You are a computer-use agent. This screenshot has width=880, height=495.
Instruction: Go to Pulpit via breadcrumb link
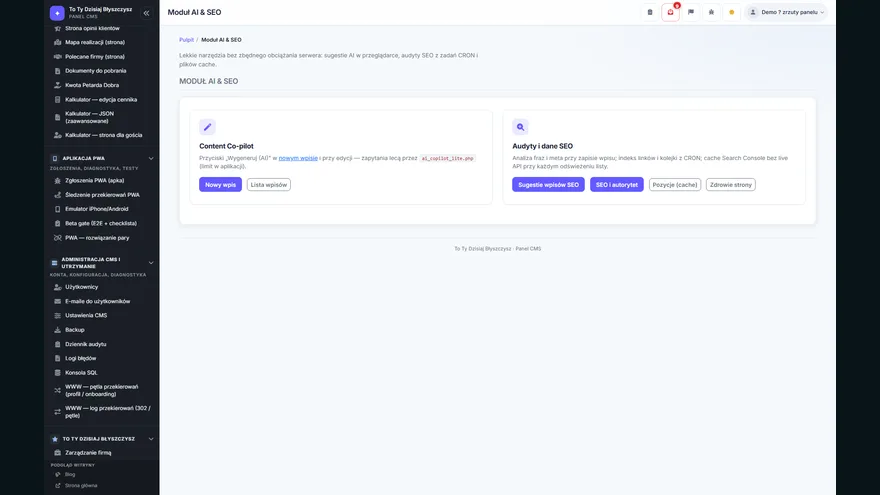pos(186,40)
